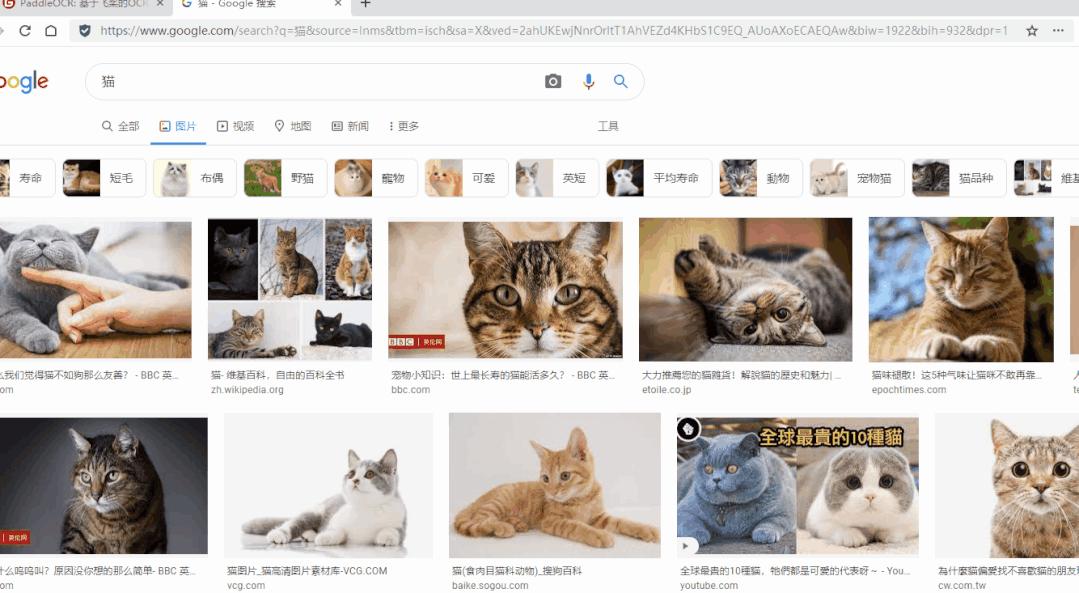Viewport: 1079px width, 593px height.
Task: Filter by the 平均寿命 chip
Action: click(659, 178)
